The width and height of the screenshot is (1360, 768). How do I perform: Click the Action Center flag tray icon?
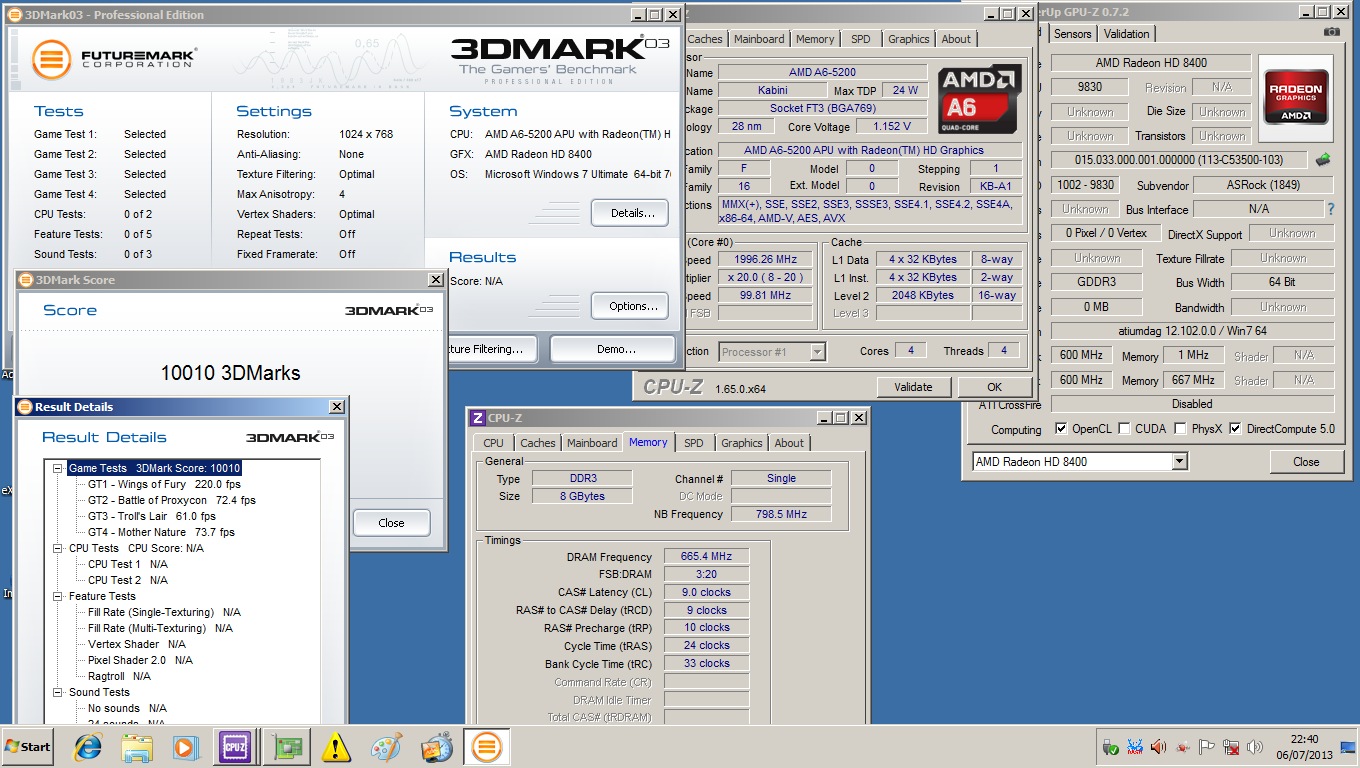point(1206,747)
